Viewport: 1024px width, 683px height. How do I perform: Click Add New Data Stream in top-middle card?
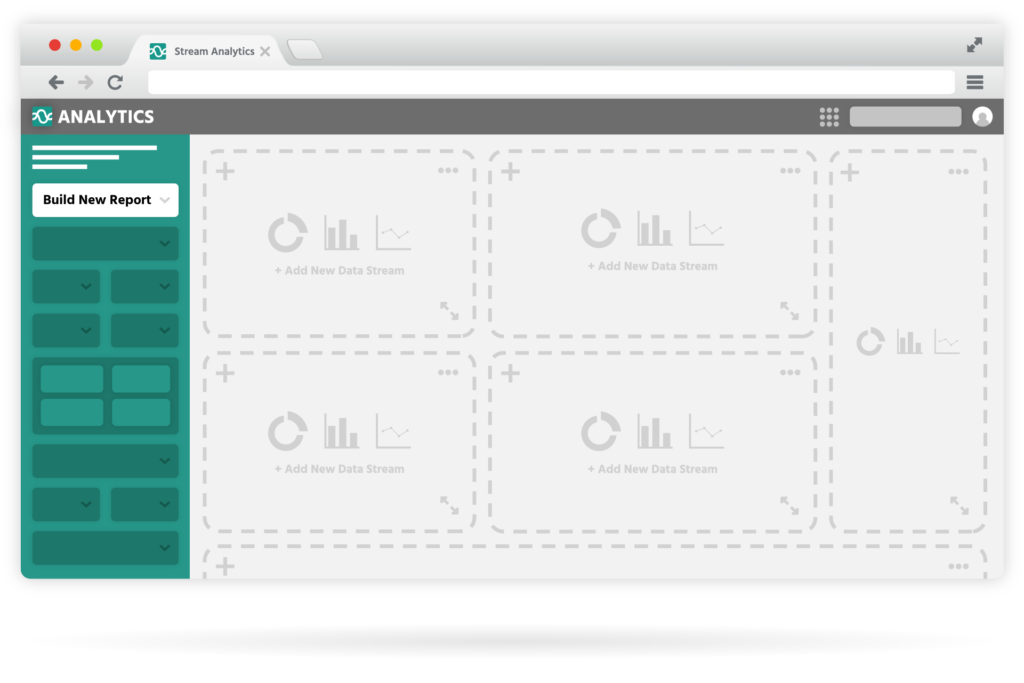point(652,266)
